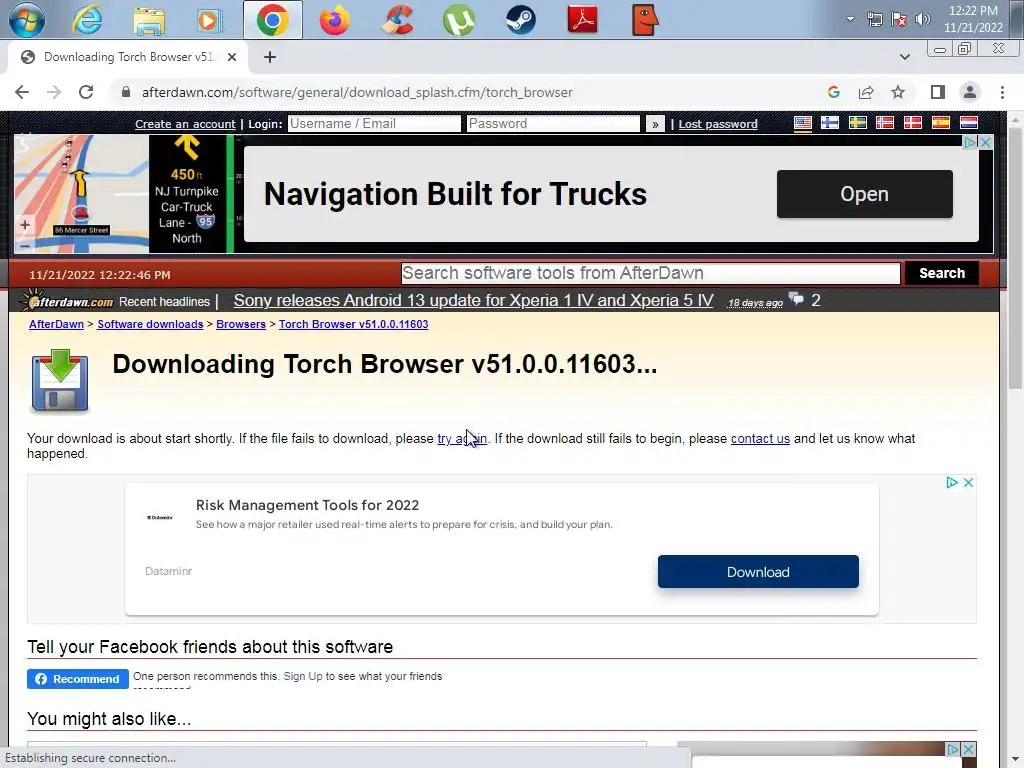The image size is (1024, 768).
Task: Switch site language to Finnish flag
Action: coord(830,123)
